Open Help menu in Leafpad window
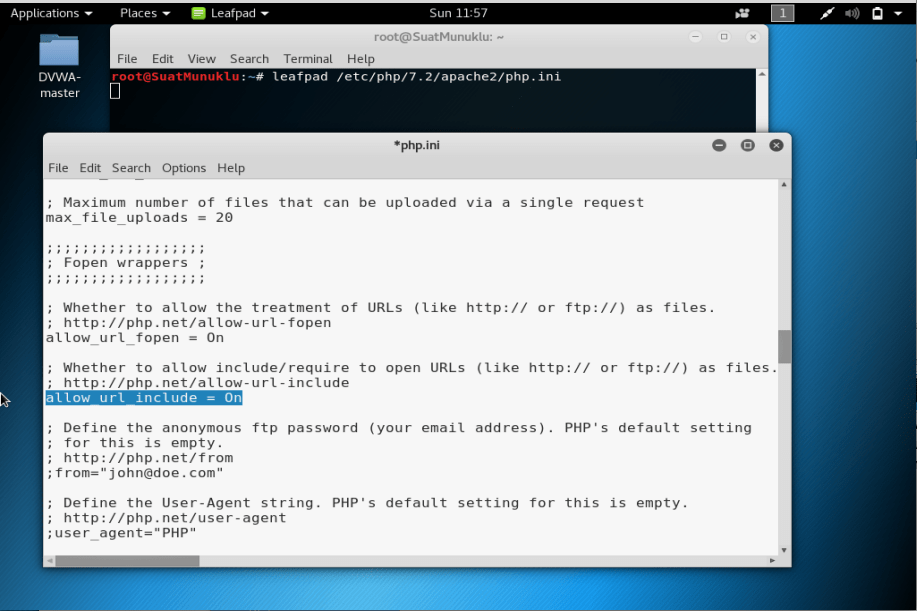The width and height of the screenshot is (917, 611). (230, 168)
